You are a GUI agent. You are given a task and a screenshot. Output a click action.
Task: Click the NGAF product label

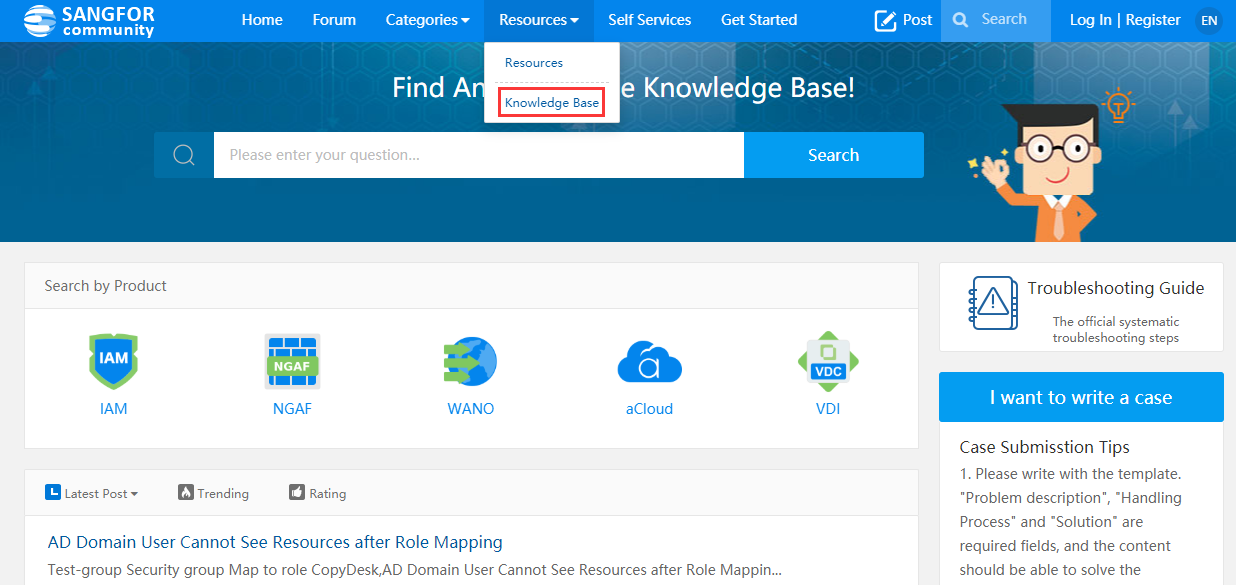[292, 408]
